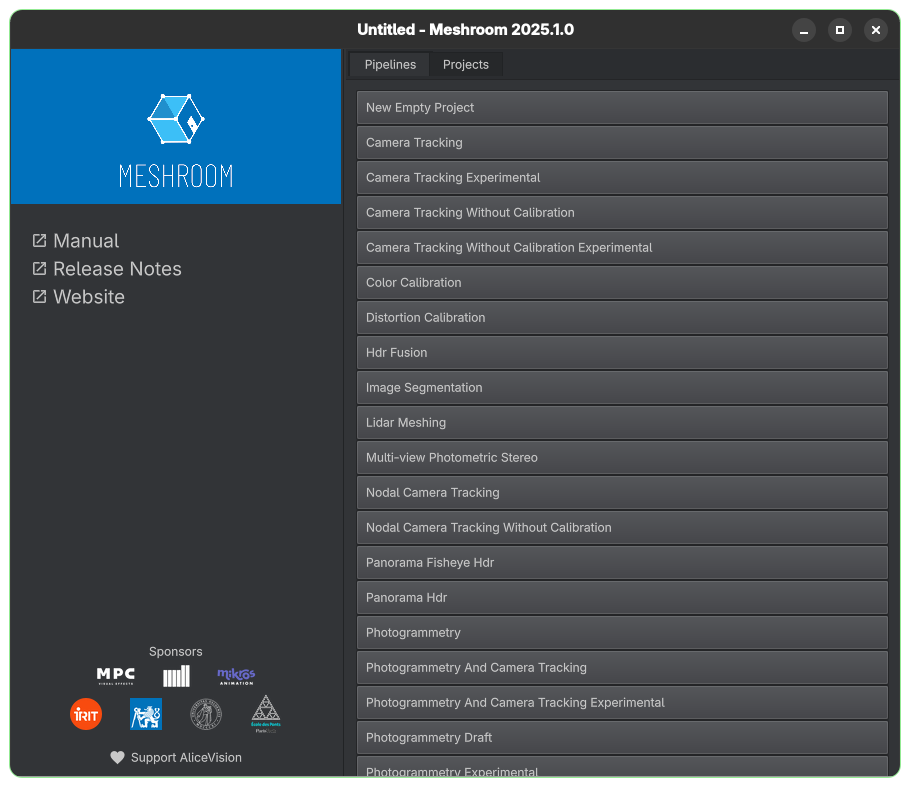Start the Hdr Fusion pipeline
The image size is (910, 787).
click(622, 352)
